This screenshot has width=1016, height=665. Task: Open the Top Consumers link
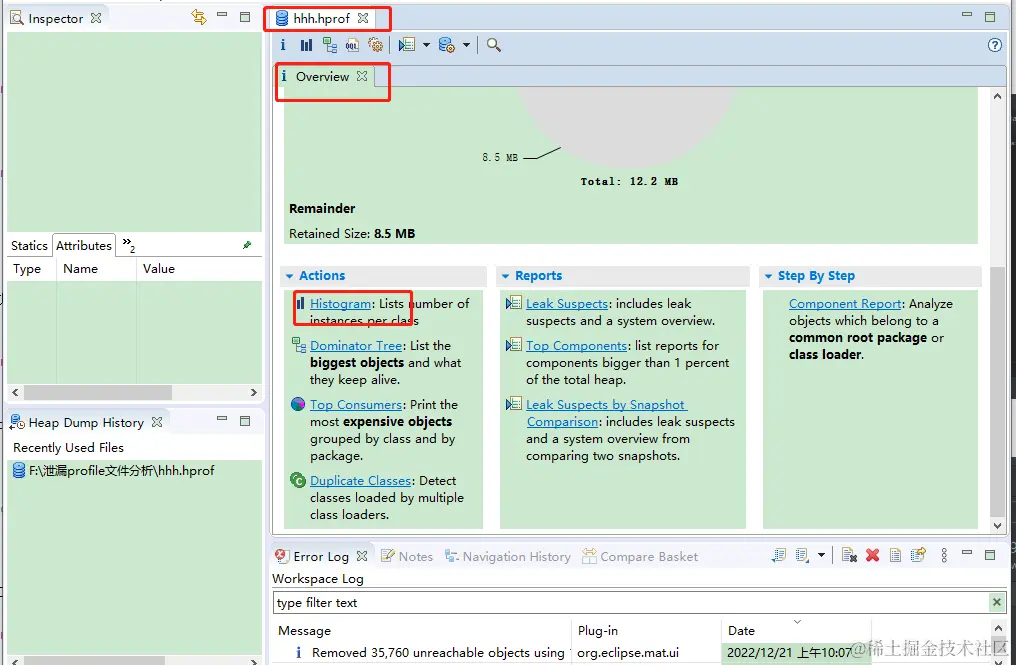pos(356,404)
